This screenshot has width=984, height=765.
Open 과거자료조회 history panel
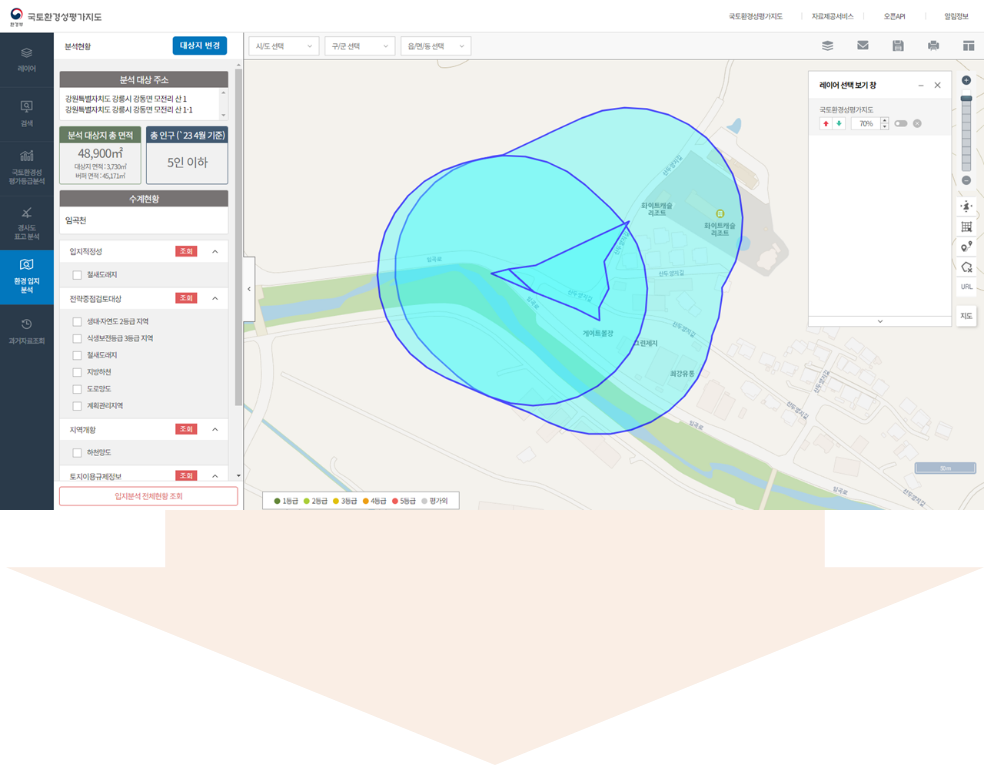(x=27, y=329)
